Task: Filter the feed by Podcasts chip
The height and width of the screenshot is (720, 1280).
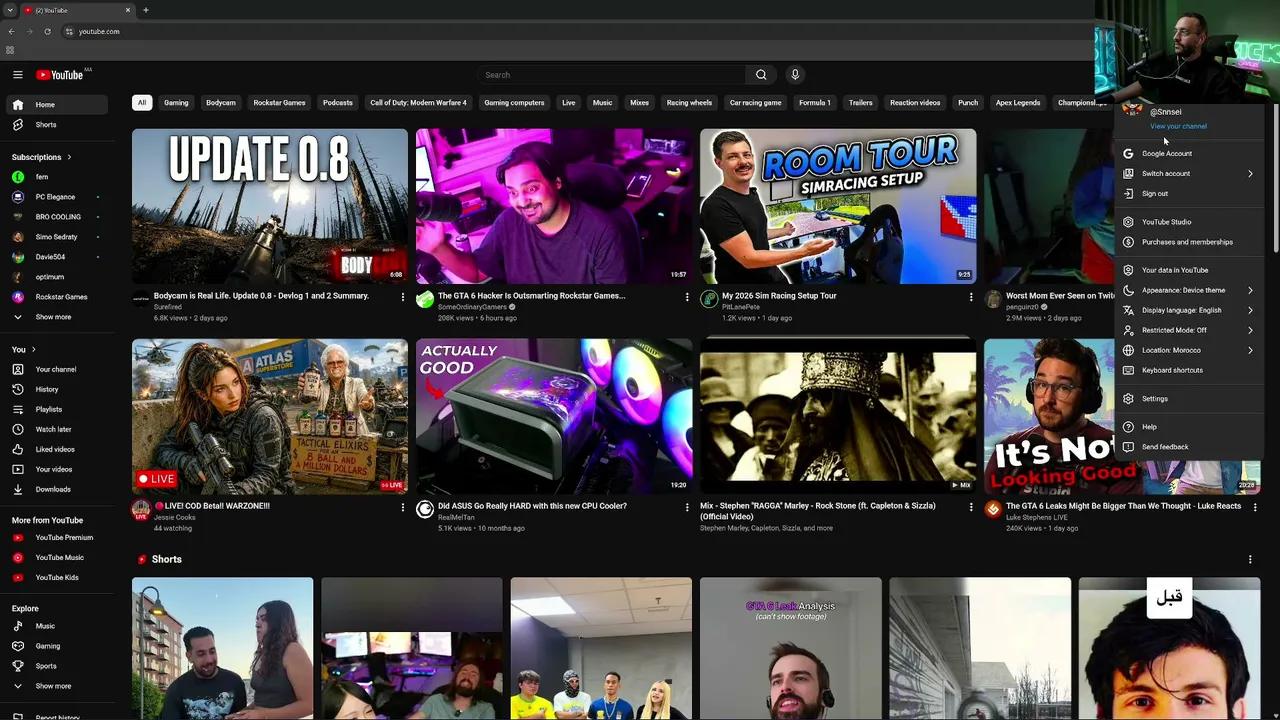Action: click(338, 103)
